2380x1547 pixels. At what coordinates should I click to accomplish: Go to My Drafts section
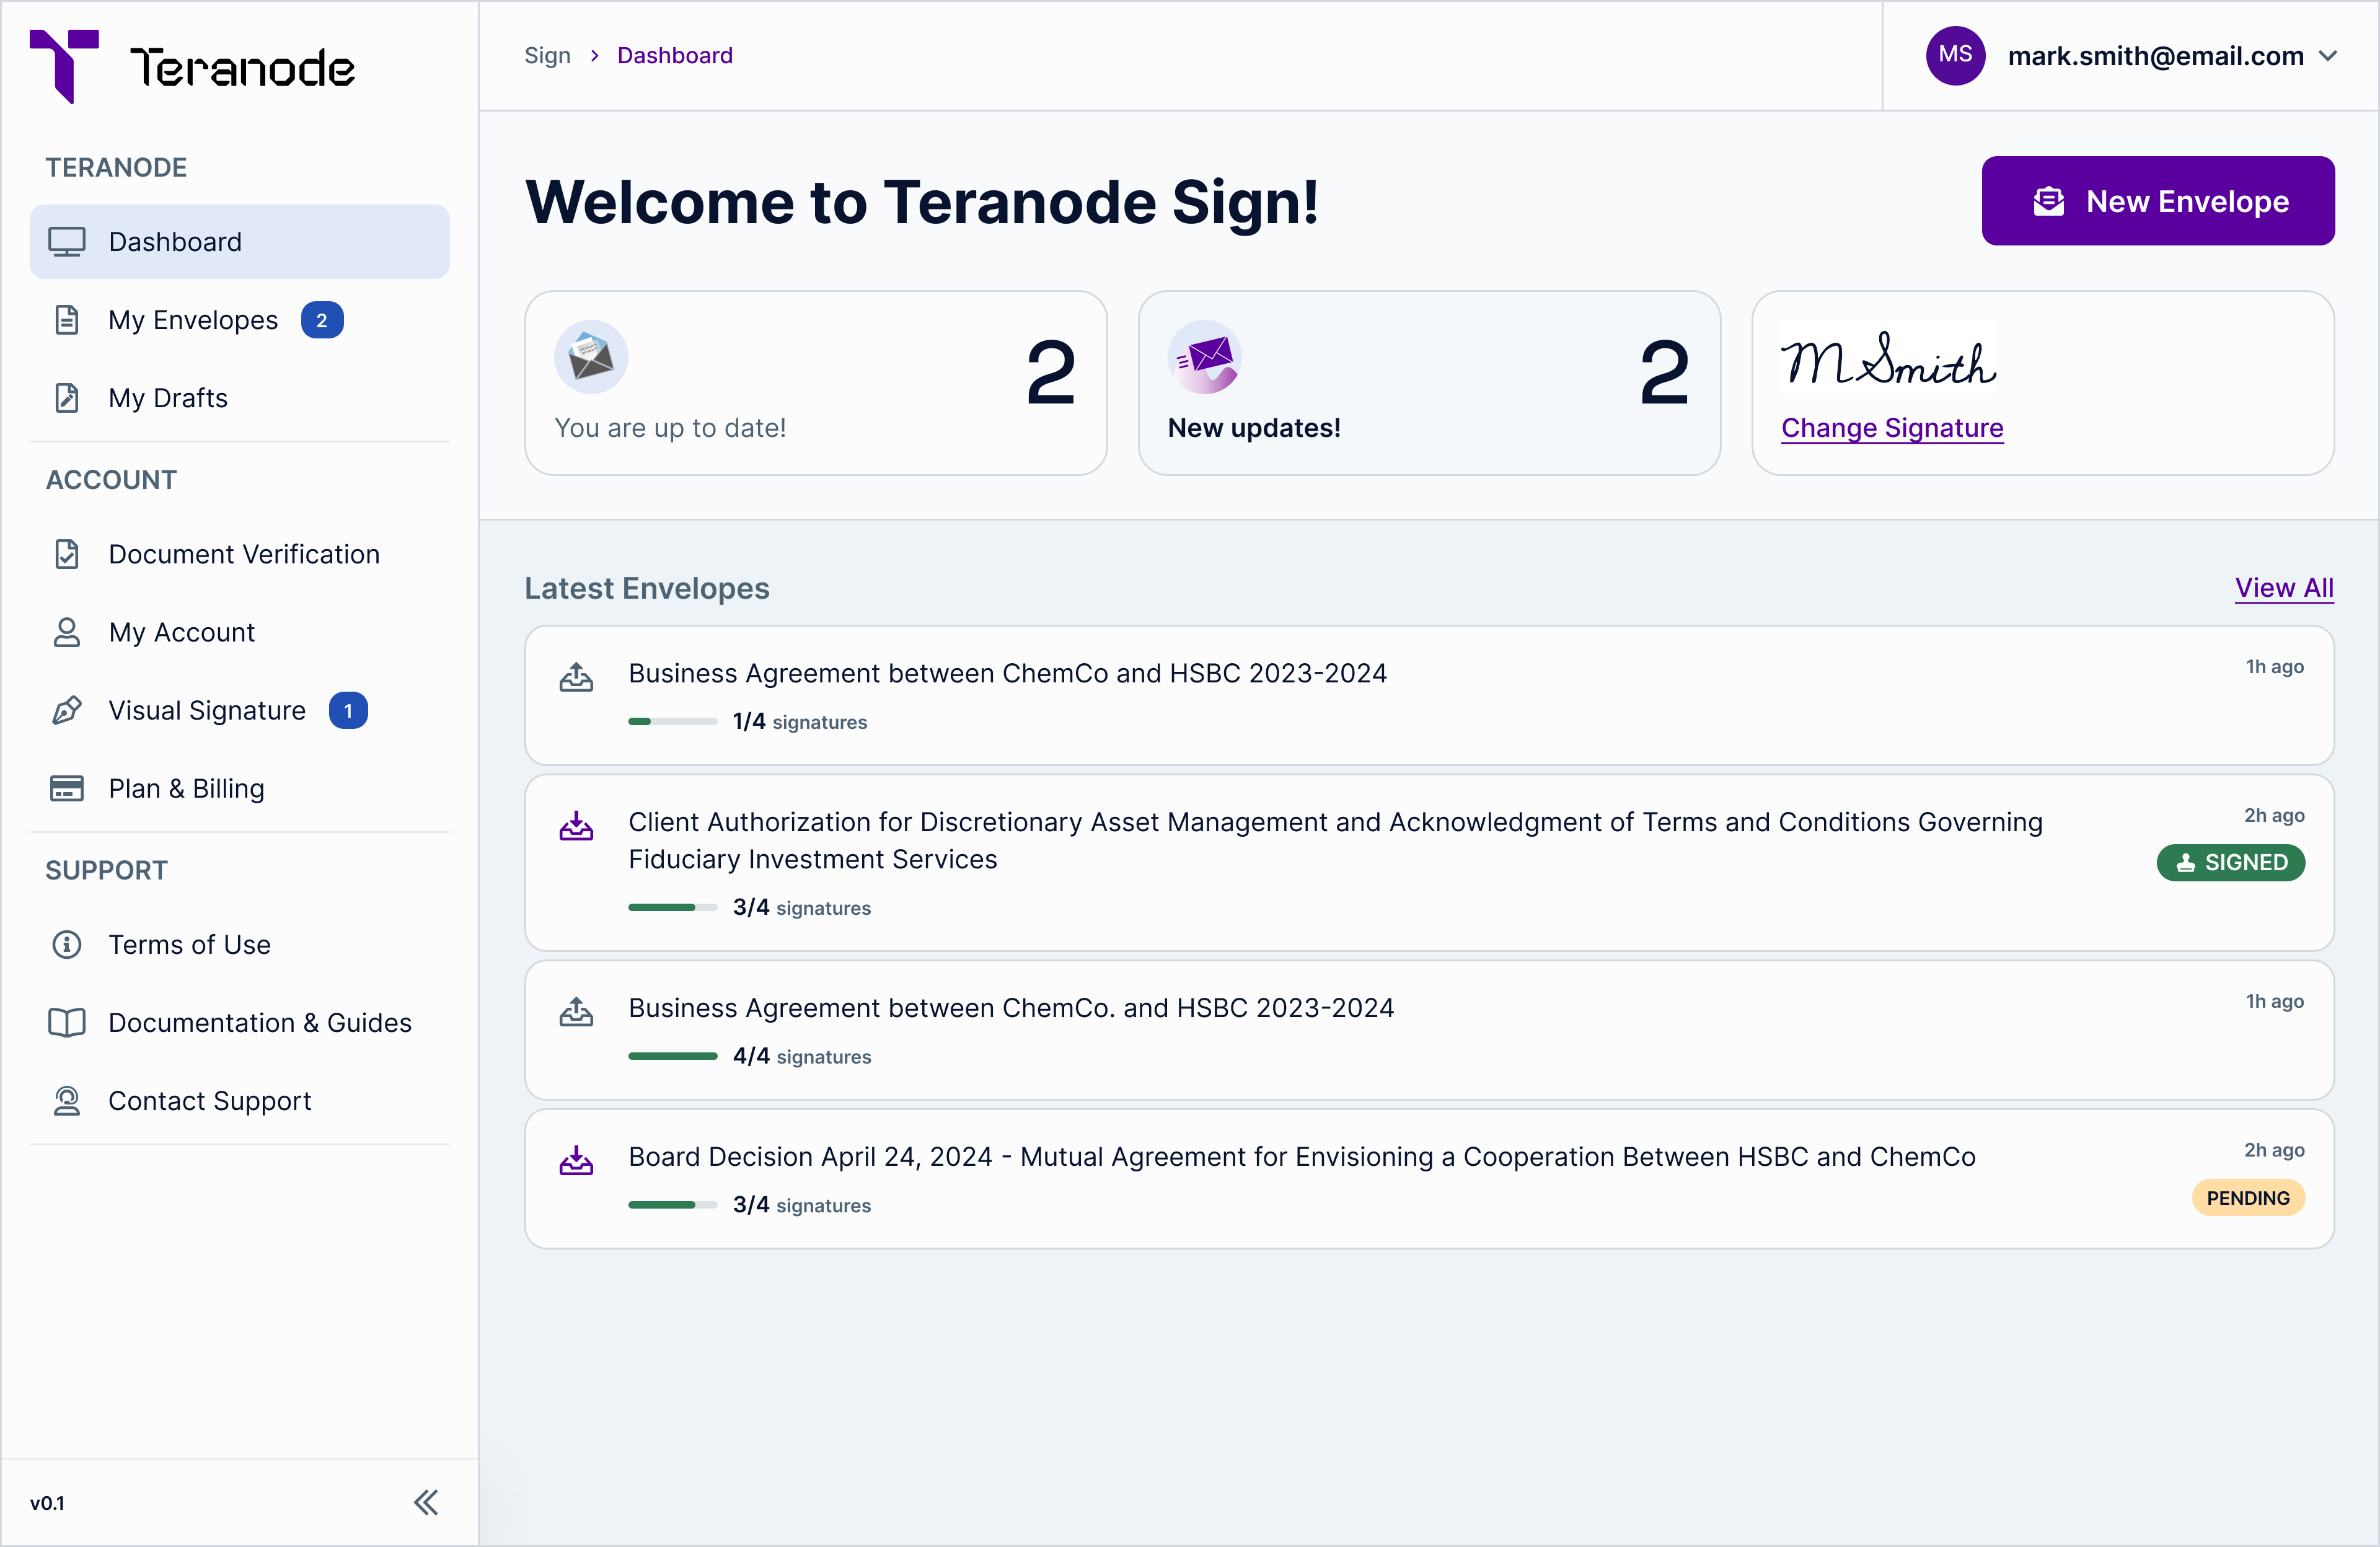(x=168, y=398)
